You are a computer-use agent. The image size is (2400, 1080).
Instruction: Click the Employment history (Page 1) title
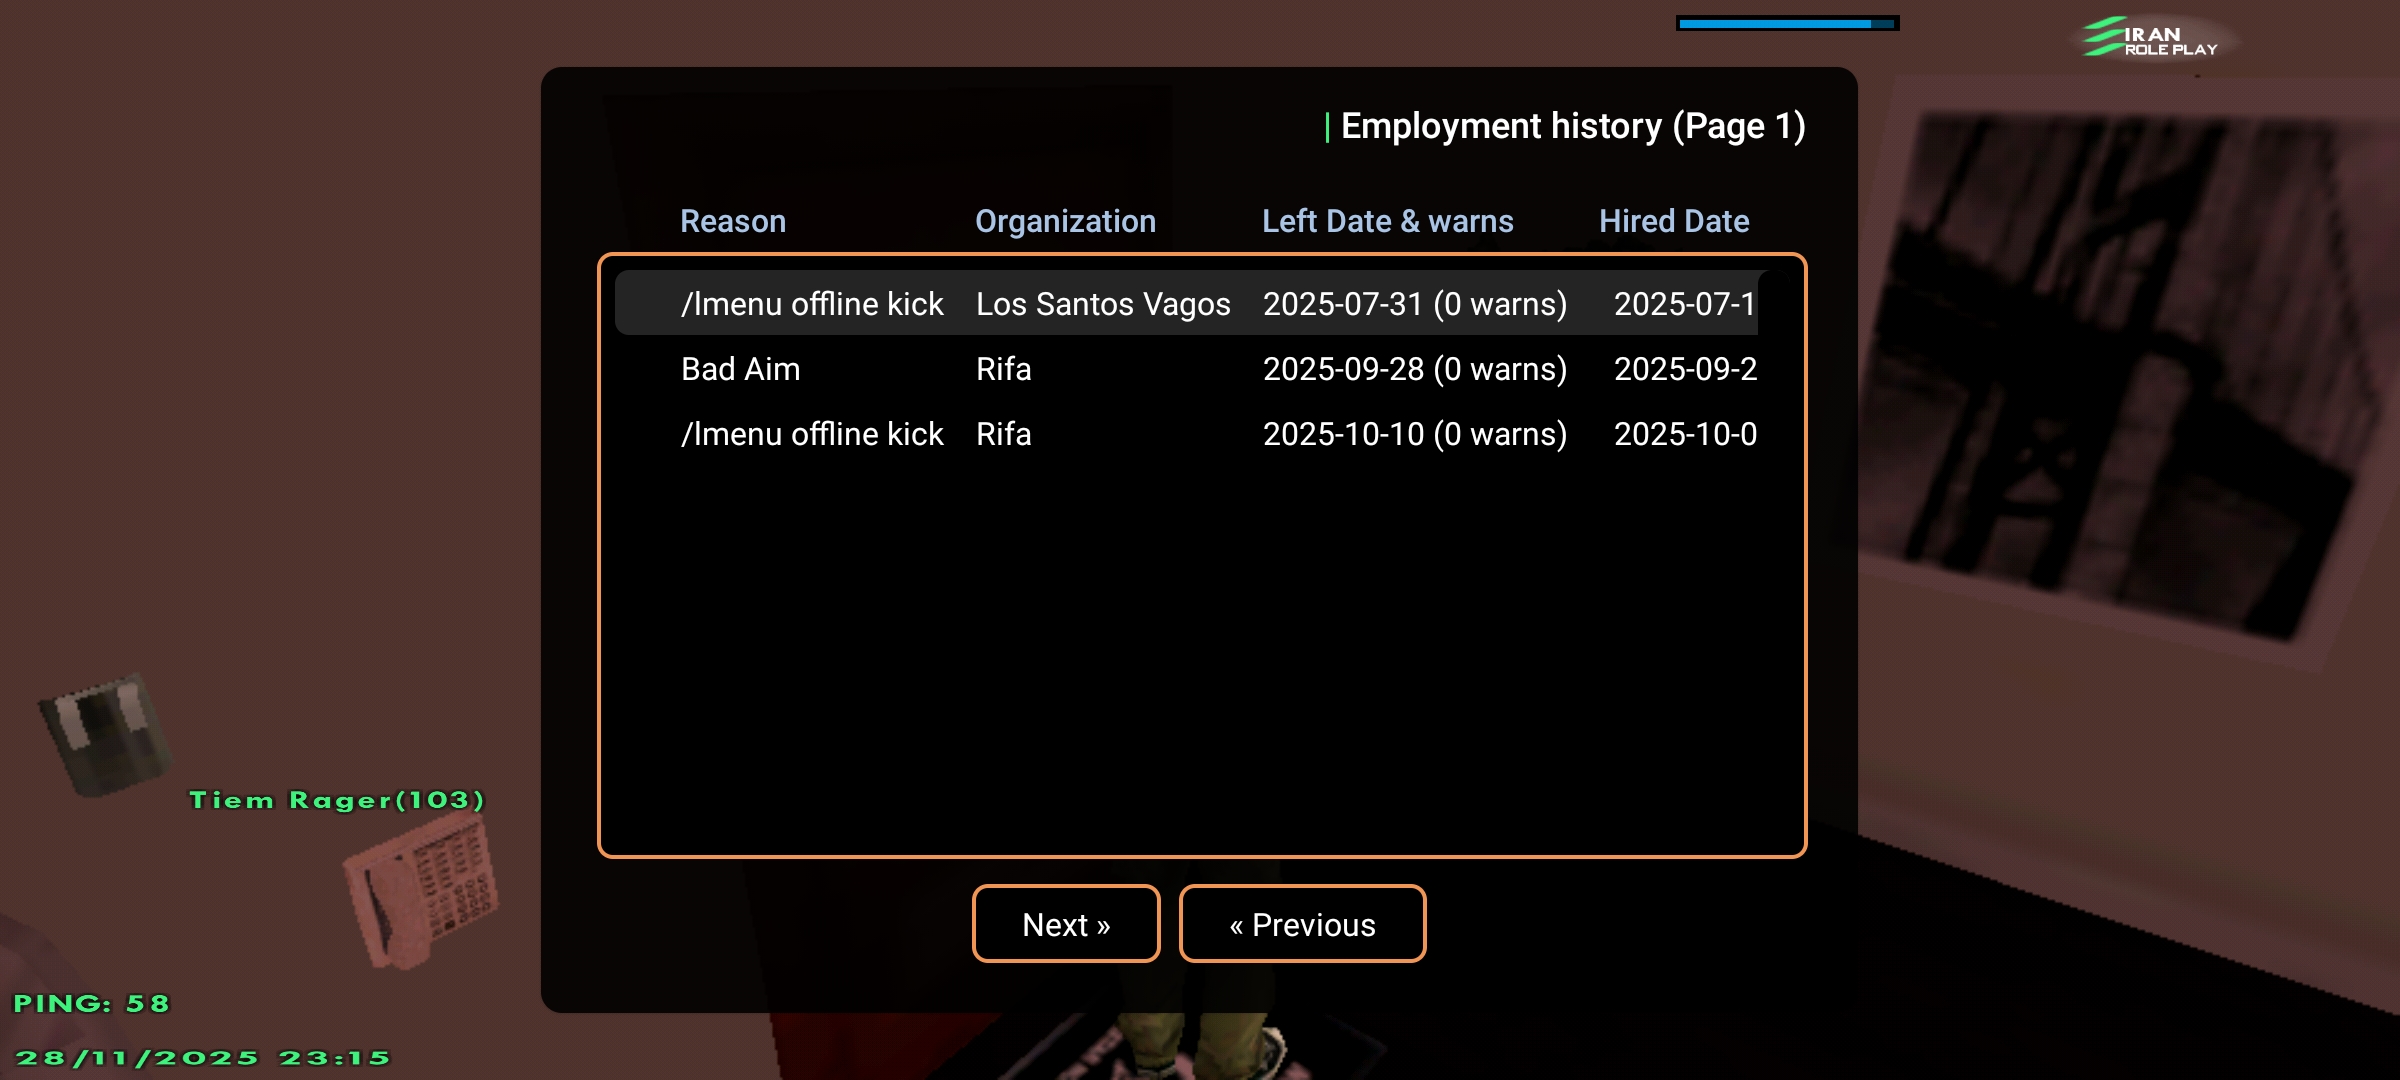click(1572, 126)
